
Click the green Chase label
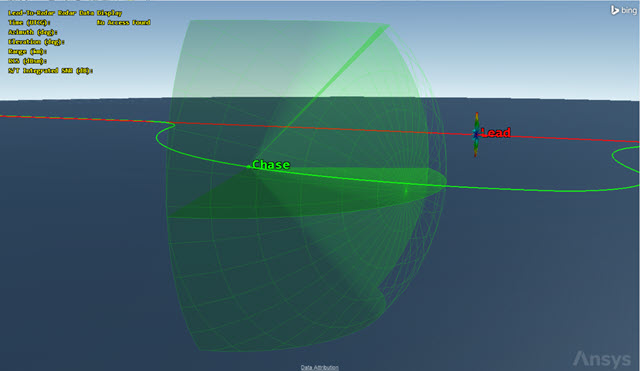(x=271, y=164)
